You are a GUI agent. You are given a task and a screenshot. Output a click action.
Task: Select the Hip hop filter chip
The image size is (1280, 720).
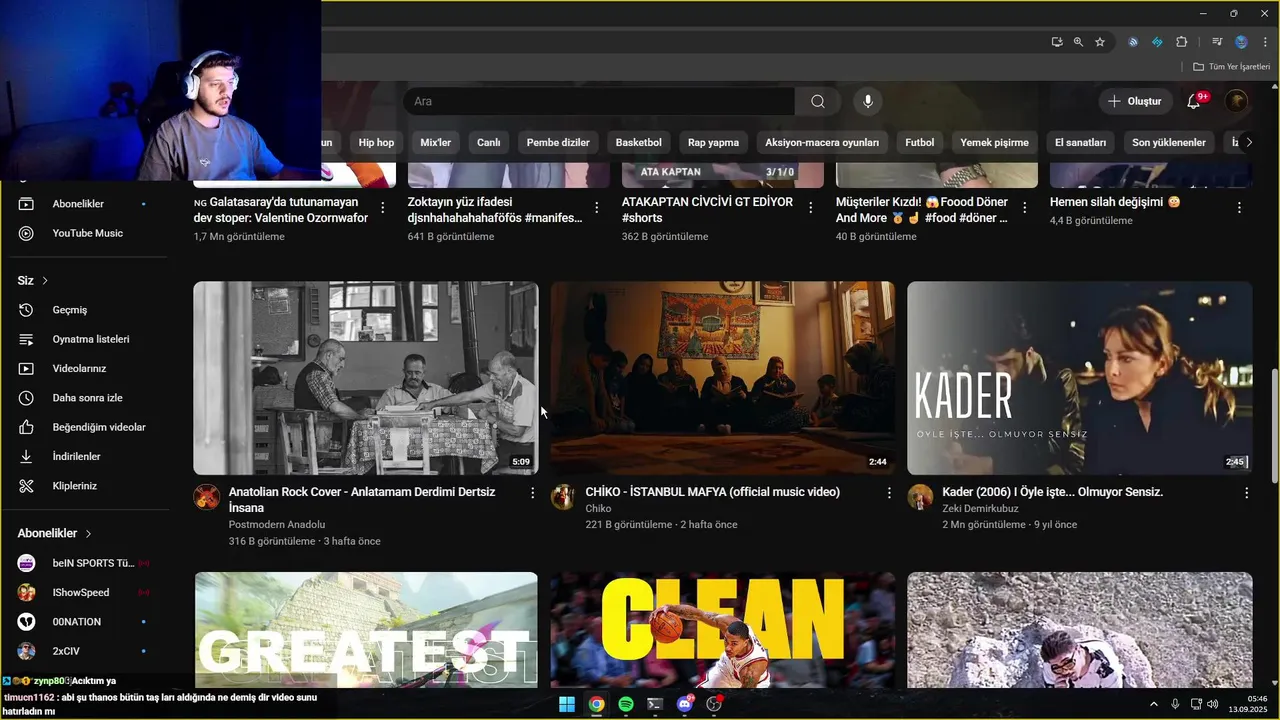click(x=376, y=142)
